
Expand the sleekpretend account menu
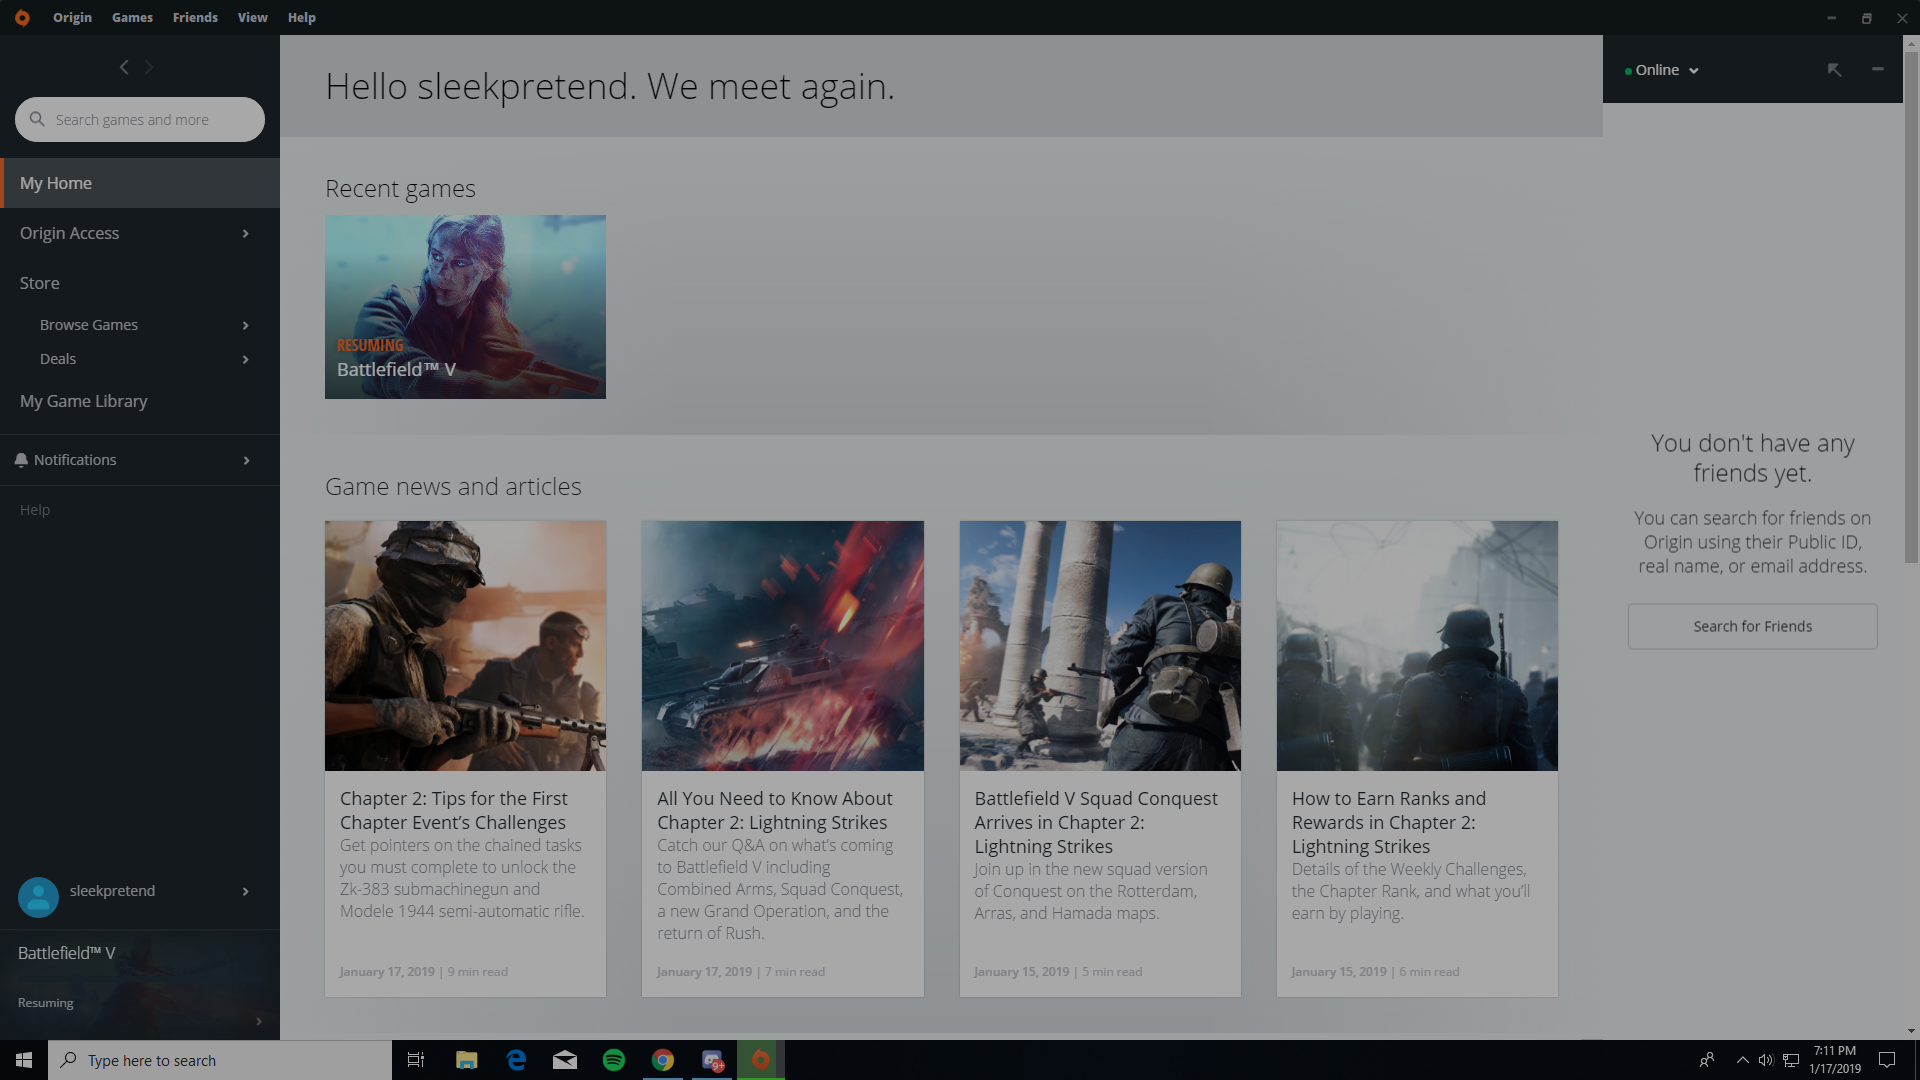click(x=245, y=891)
